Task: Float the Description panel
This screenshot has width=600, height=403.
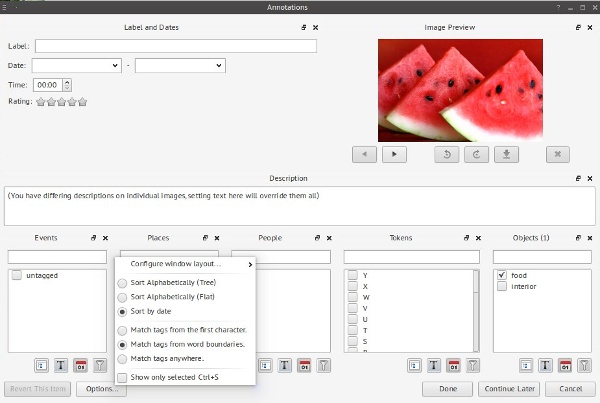Action: point(578,178)
